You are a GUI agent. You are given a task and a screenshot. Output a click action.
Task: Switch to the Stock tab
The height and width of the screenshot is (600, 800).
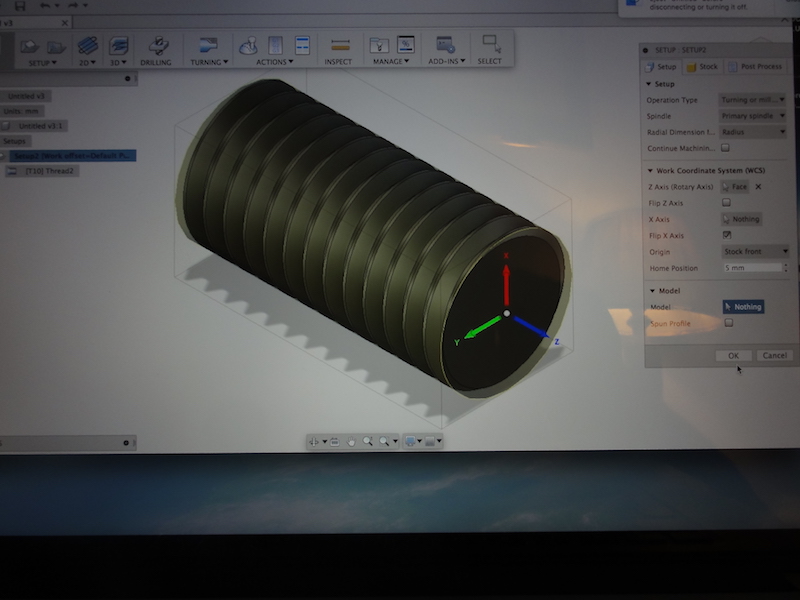point(702,67)
